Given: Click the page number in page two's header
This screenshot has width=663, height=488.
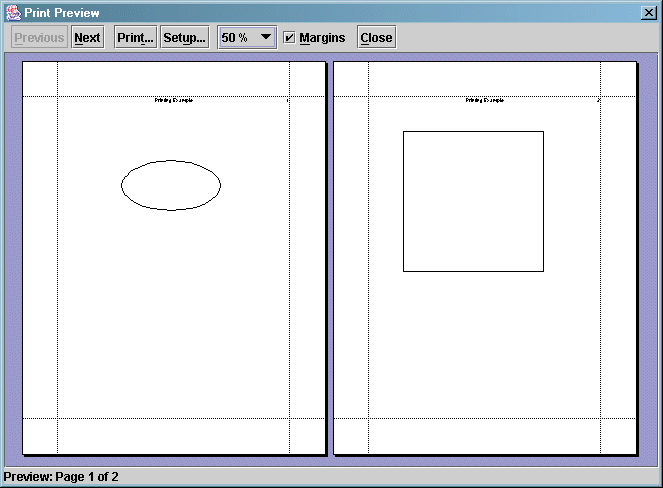Looking at the screenshot, I should (x=598, y=101).
